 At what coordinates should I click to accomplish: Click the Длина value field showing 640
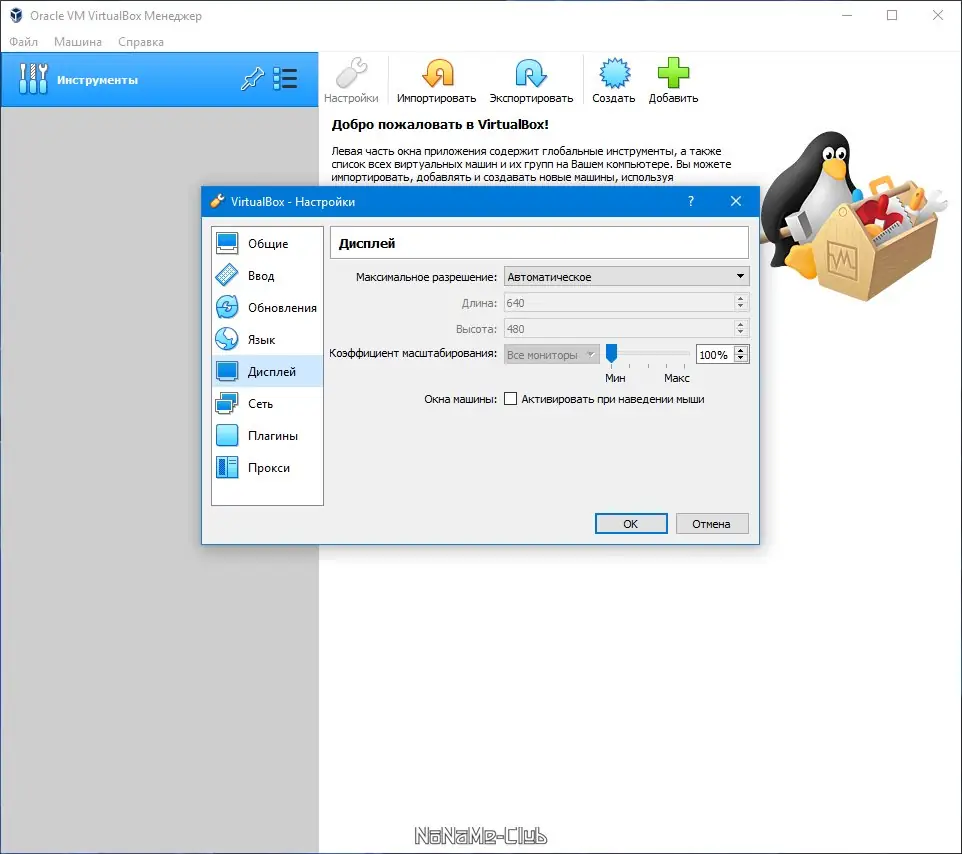tap(619, 302)
